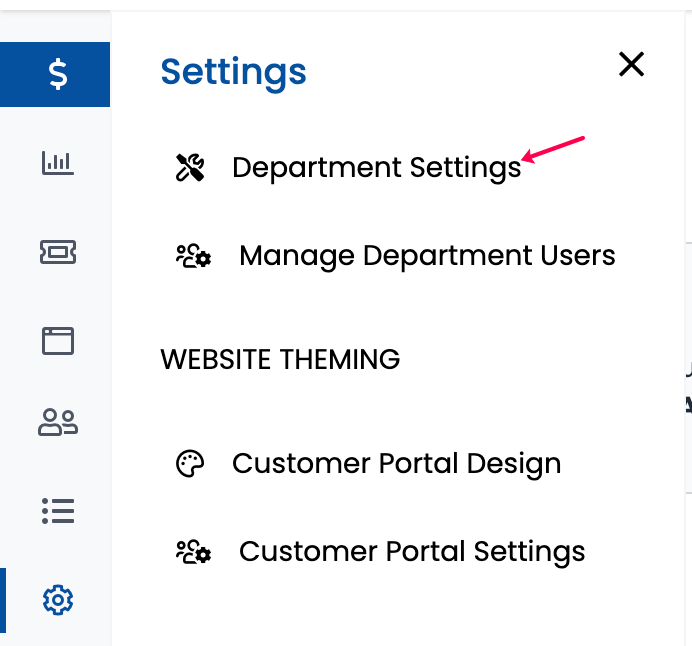Click the wrench and screwdriver tools icon

tap(190, 168)
